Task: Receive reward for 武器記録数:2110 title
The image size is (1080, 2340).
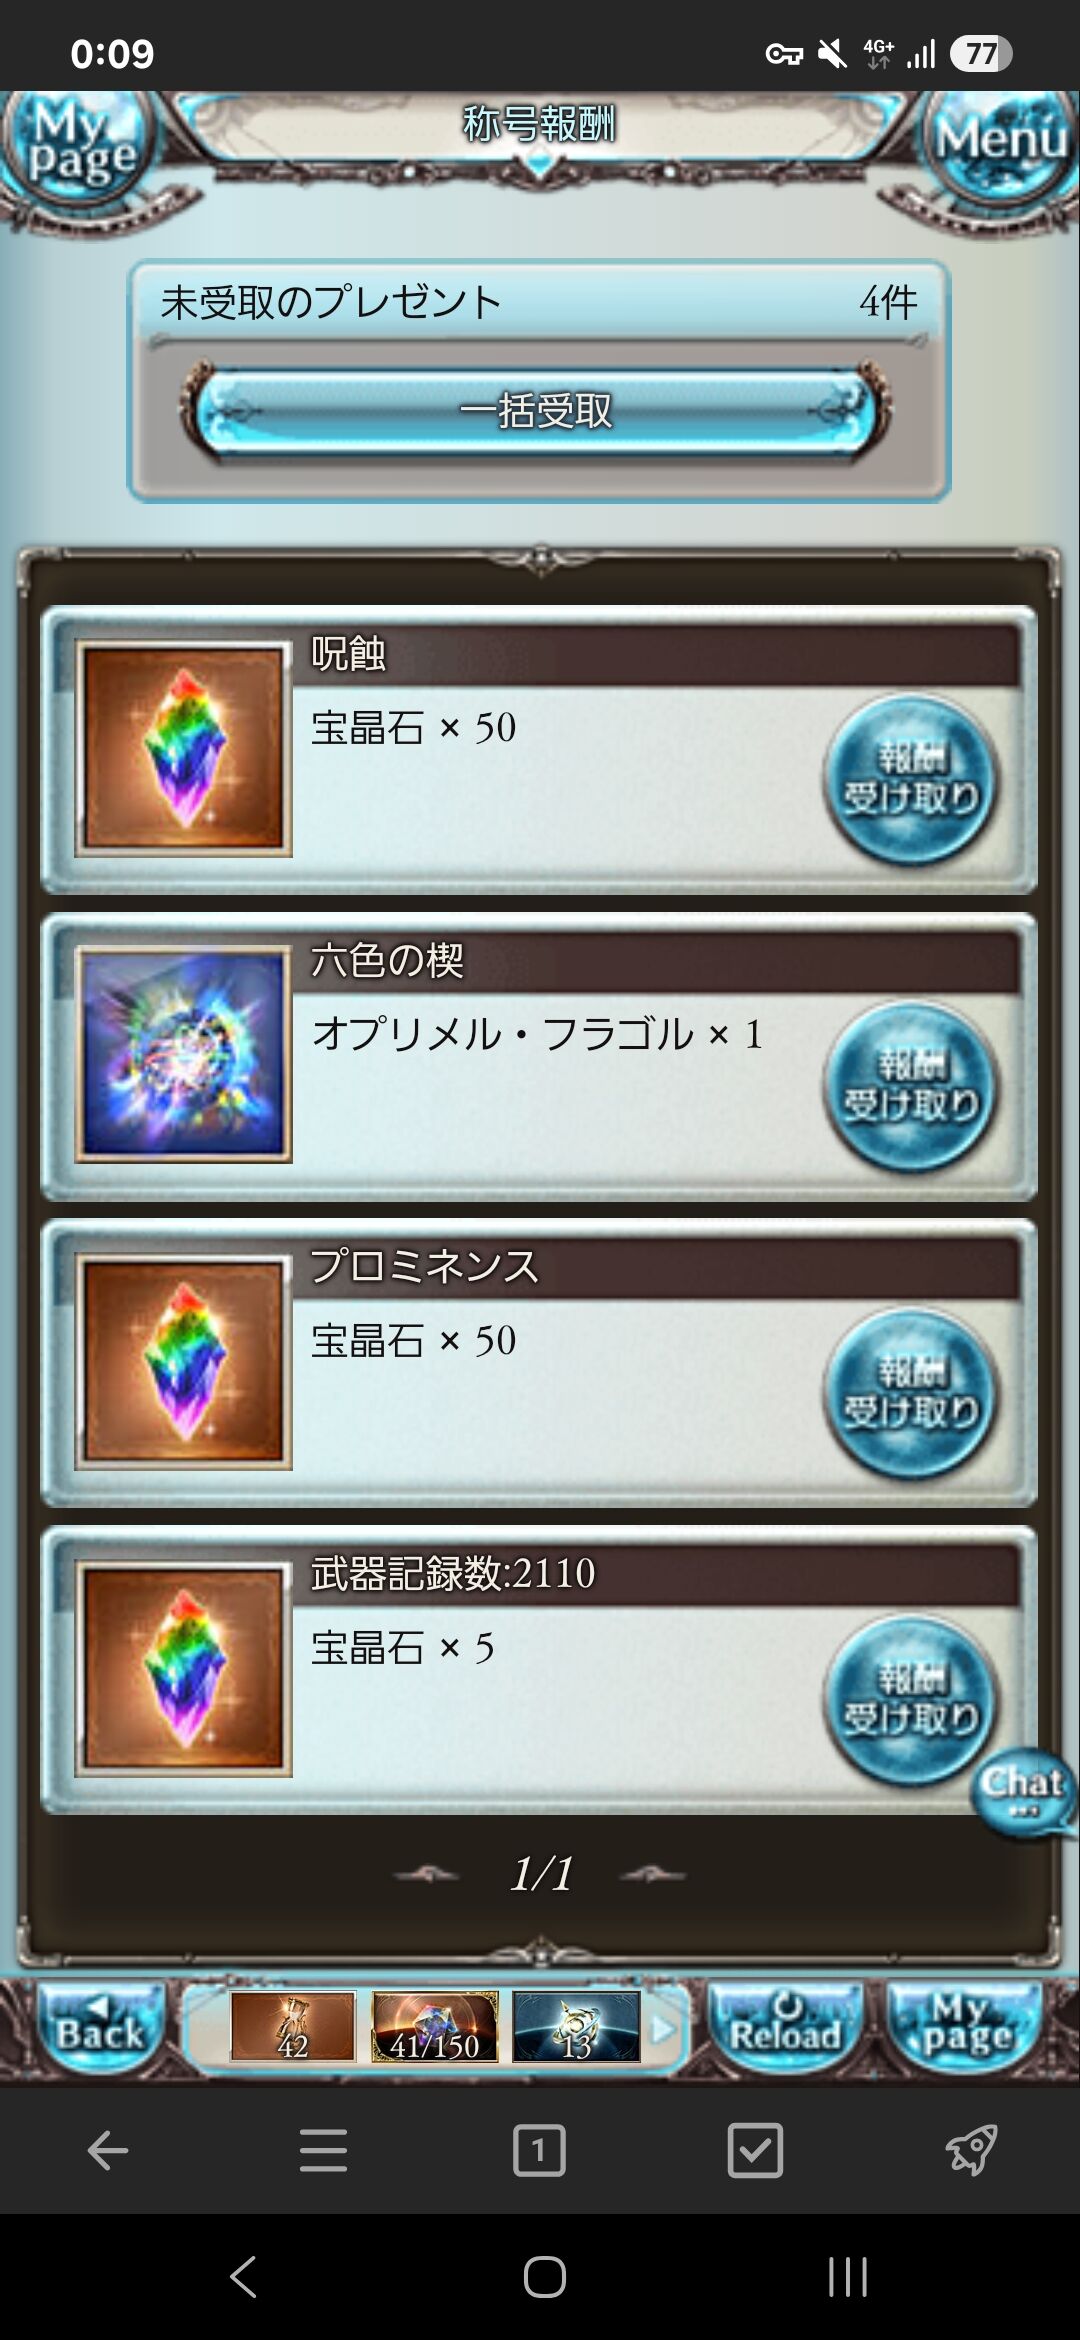Action: point(910,1700)
